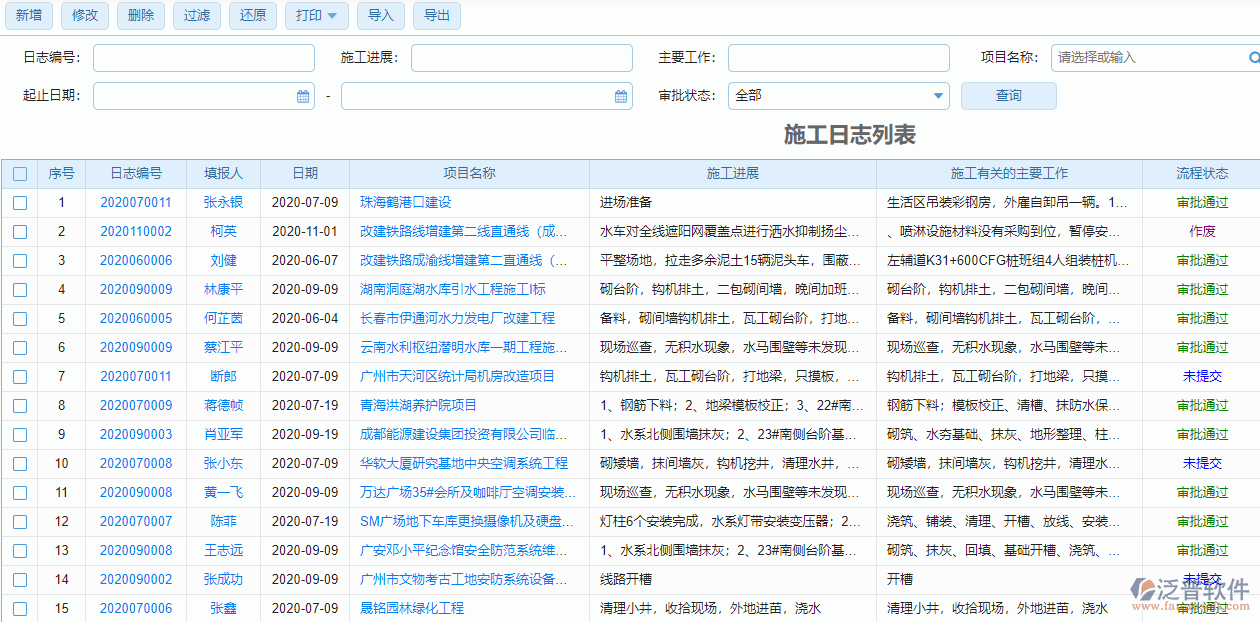
Task: Click the 查询 search button
Action: coord(1008,96)
